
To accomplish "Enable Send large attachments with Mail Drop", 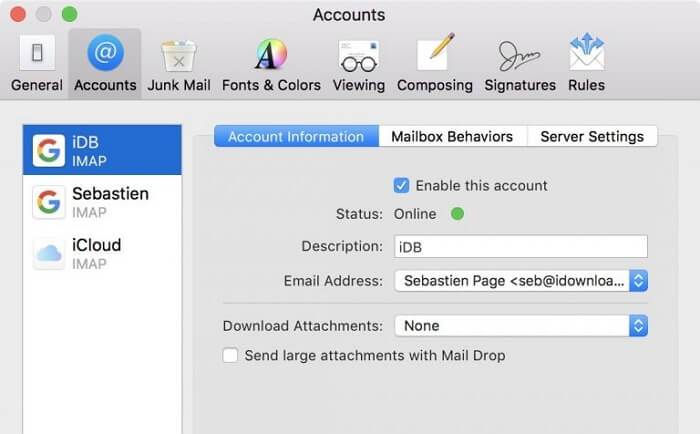I will [230, 355].
